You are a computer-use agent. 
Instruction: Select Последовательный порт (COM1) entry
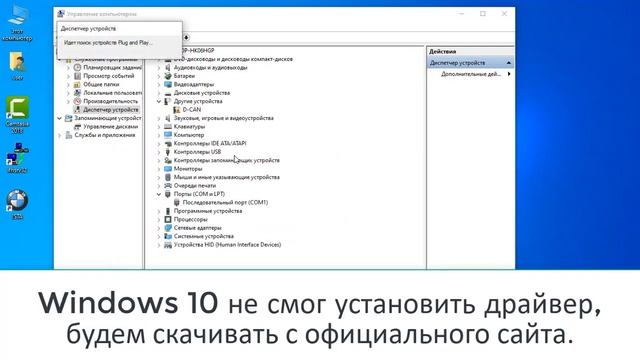click(x=225, y=202)
